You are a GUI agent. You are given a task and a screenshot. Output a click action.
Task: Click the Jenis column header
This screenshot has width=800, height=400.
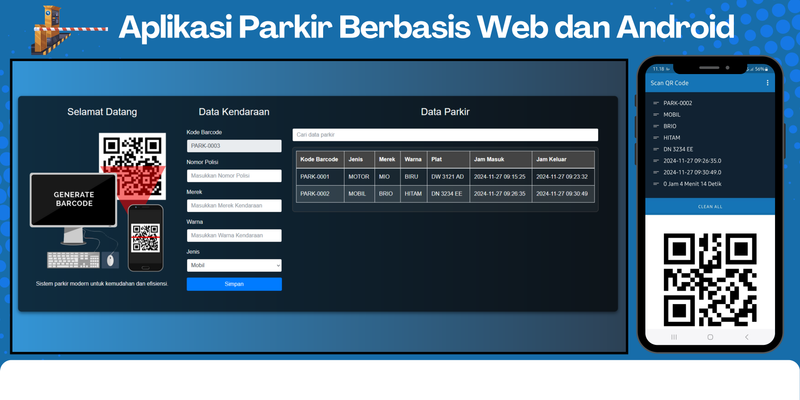(359, 159)
